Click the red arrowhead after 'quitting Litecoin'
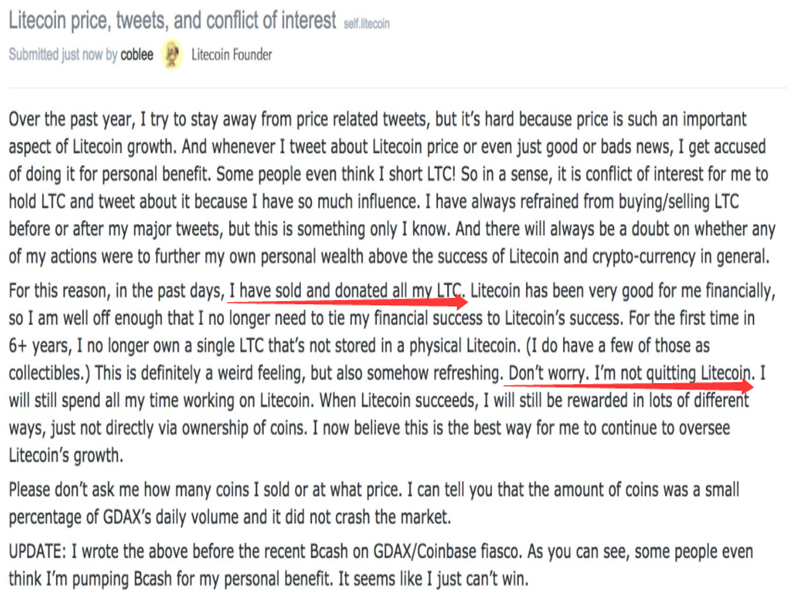This screenshot has height=600, width=800. [746, 386]
